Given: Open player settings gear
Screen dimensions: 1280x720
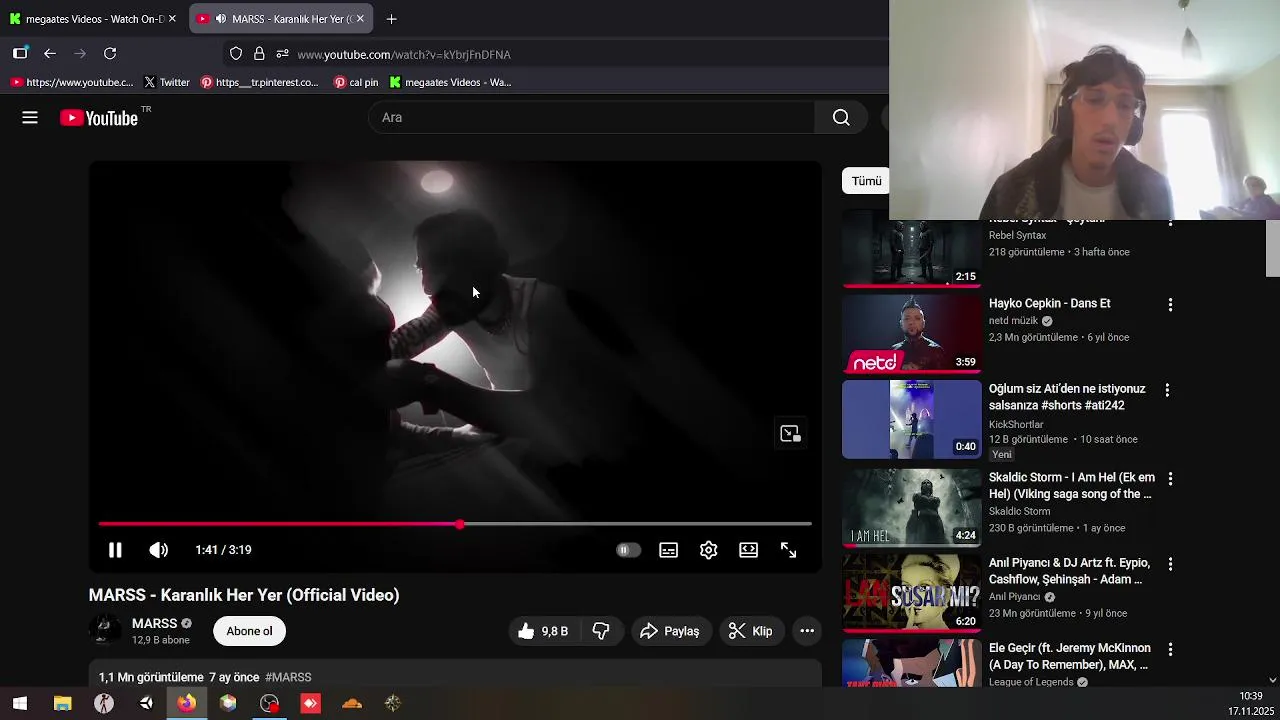Looking at the screenshot, I should click(708, 550).
